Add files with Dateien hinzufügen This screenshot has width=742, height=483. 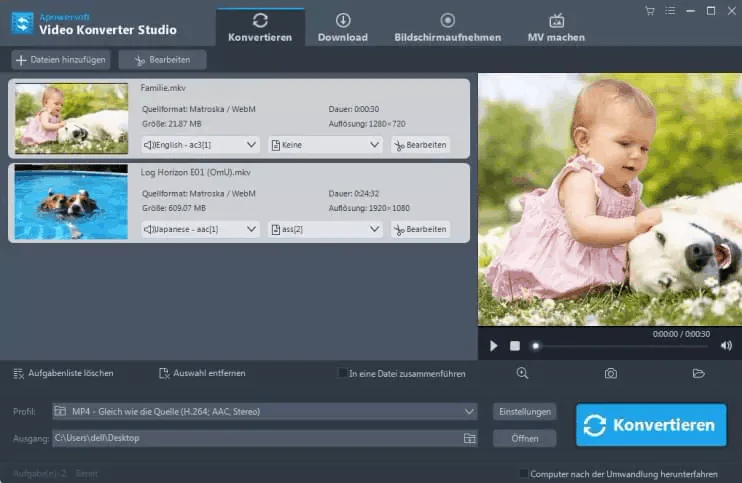61,60
